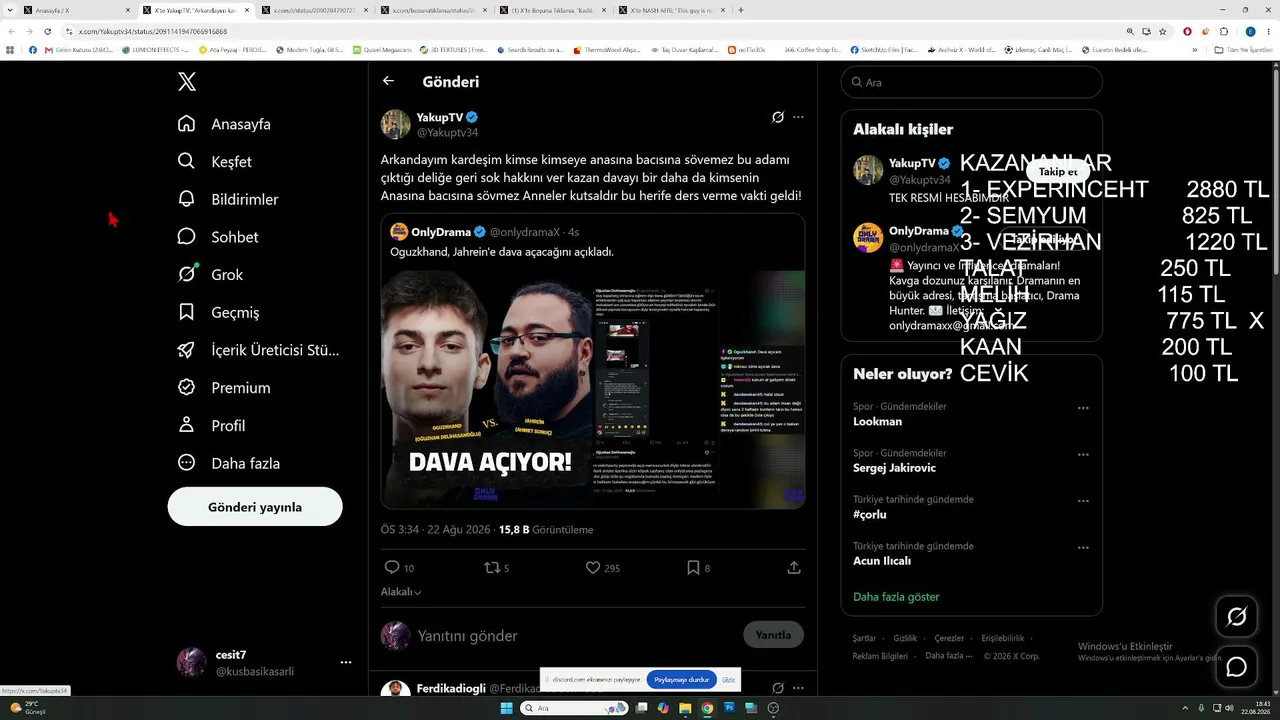Open the taskbar clock and date

click(x=1257, y=707)
